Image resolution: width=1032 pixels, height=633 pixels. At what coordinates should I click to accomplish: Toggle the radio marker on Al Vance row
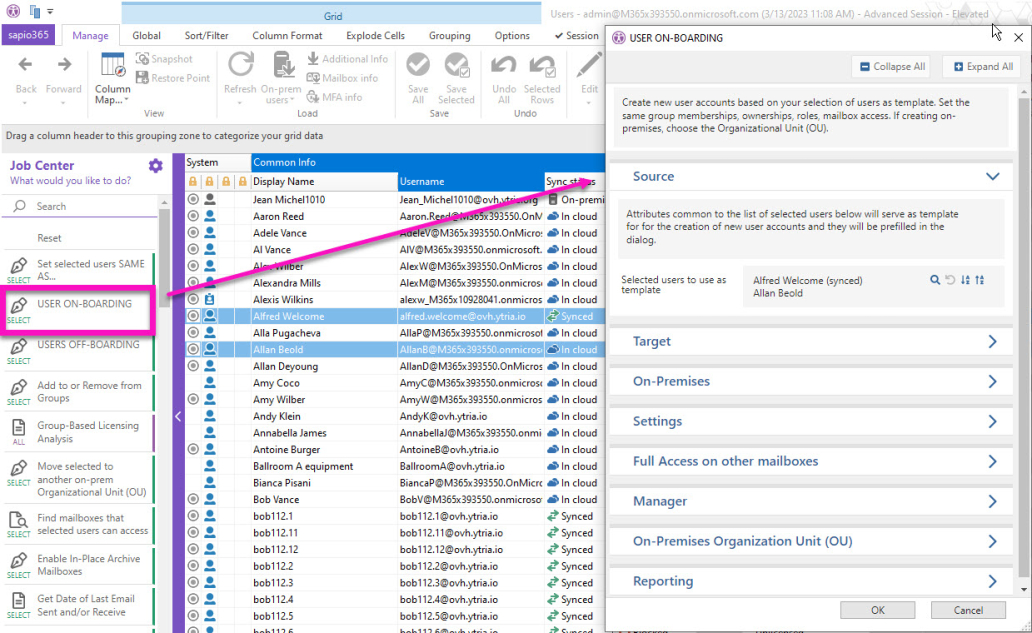point(193,249)
